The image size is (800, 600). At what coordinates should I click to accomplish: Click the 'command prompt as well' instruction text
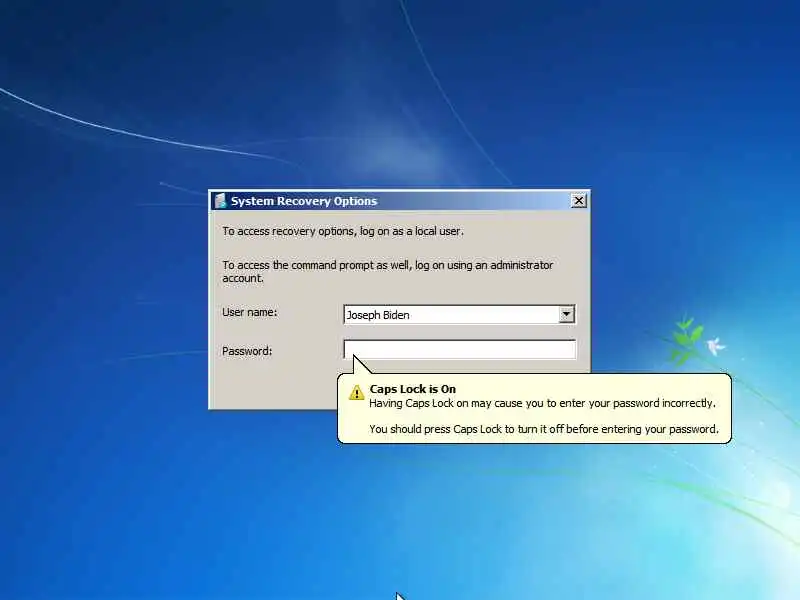(x=388, y=271)
